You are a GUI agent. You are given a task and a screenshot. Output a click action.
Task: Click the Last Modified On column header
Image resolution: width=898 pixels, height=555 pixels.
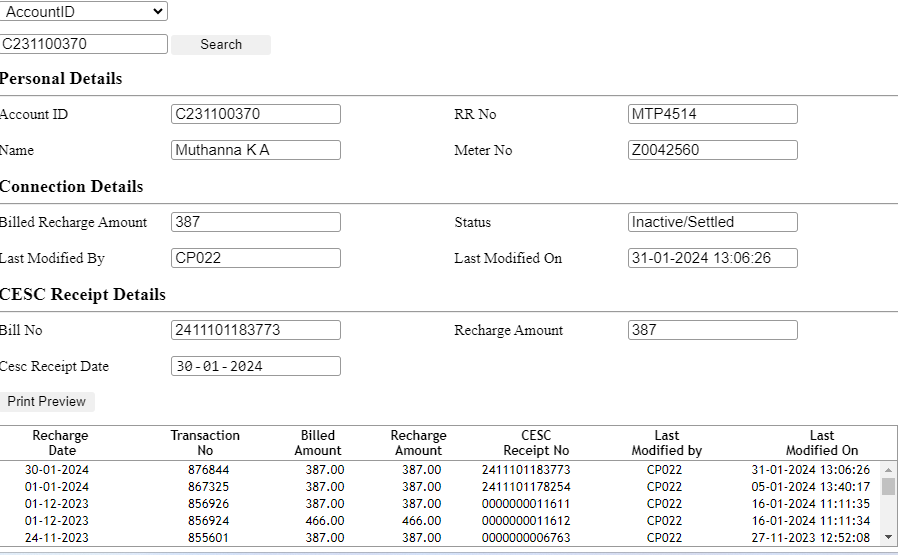[822, 443]
